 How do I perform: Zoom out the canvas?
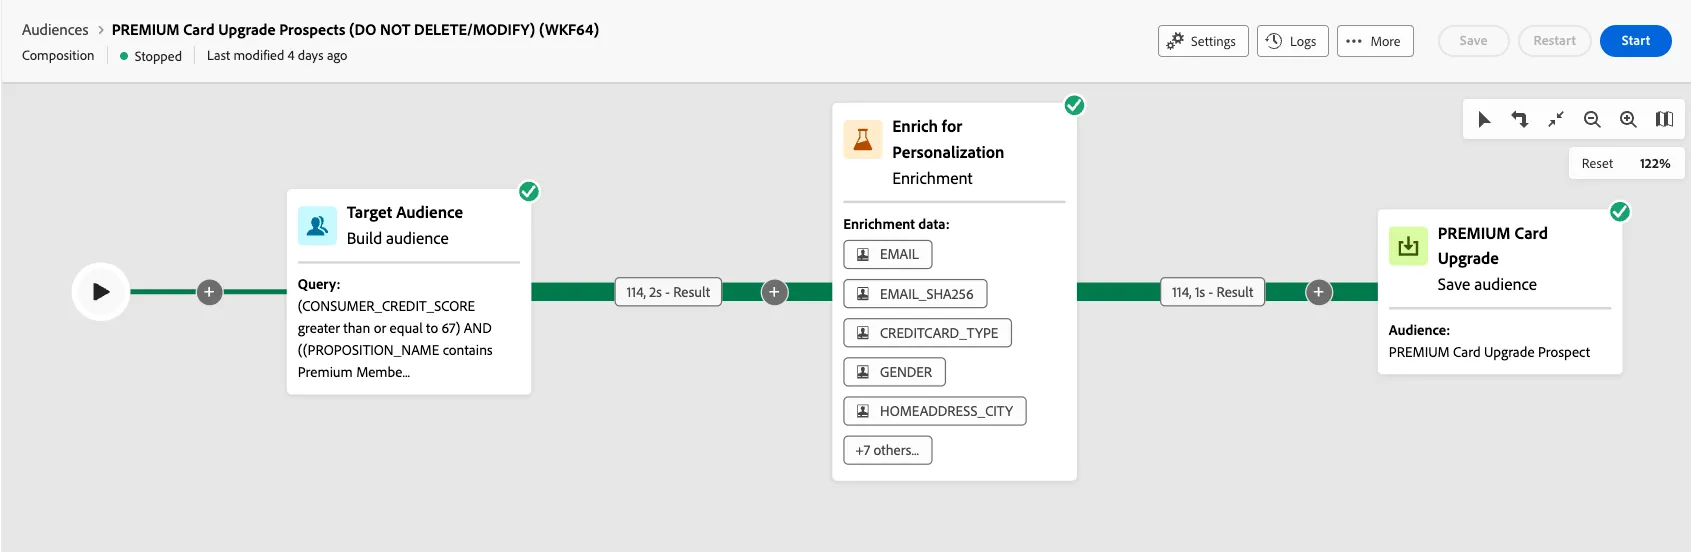1592,119
